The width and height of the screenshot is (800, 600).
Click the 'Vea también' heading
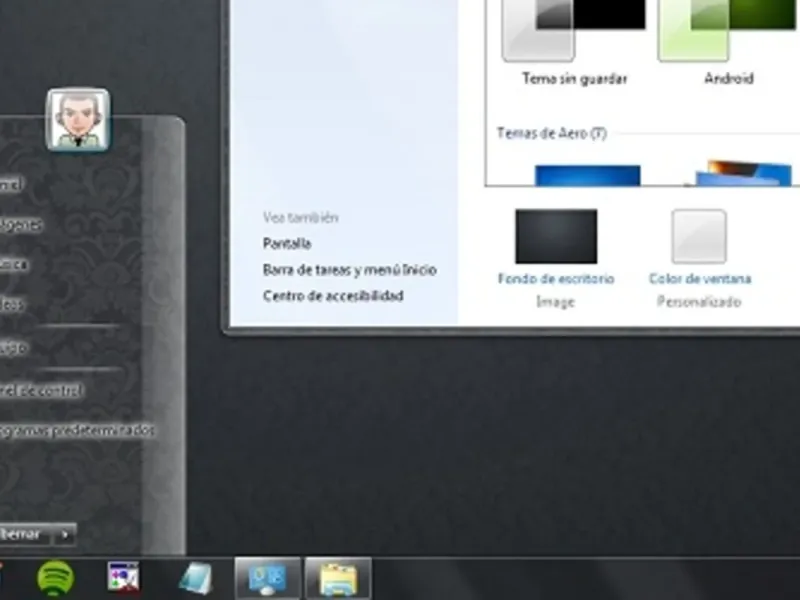pos(301,217)
